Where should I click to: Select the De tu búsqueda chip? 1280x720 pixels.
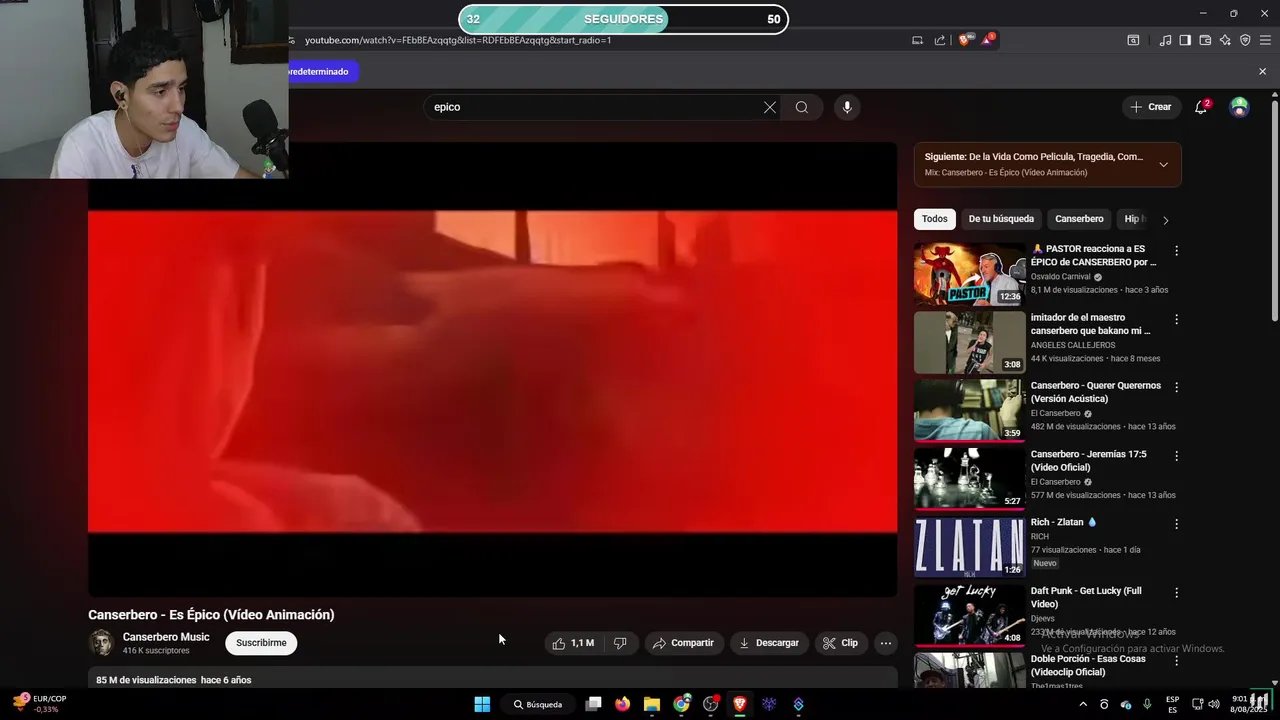click(x=1001, y=219)
